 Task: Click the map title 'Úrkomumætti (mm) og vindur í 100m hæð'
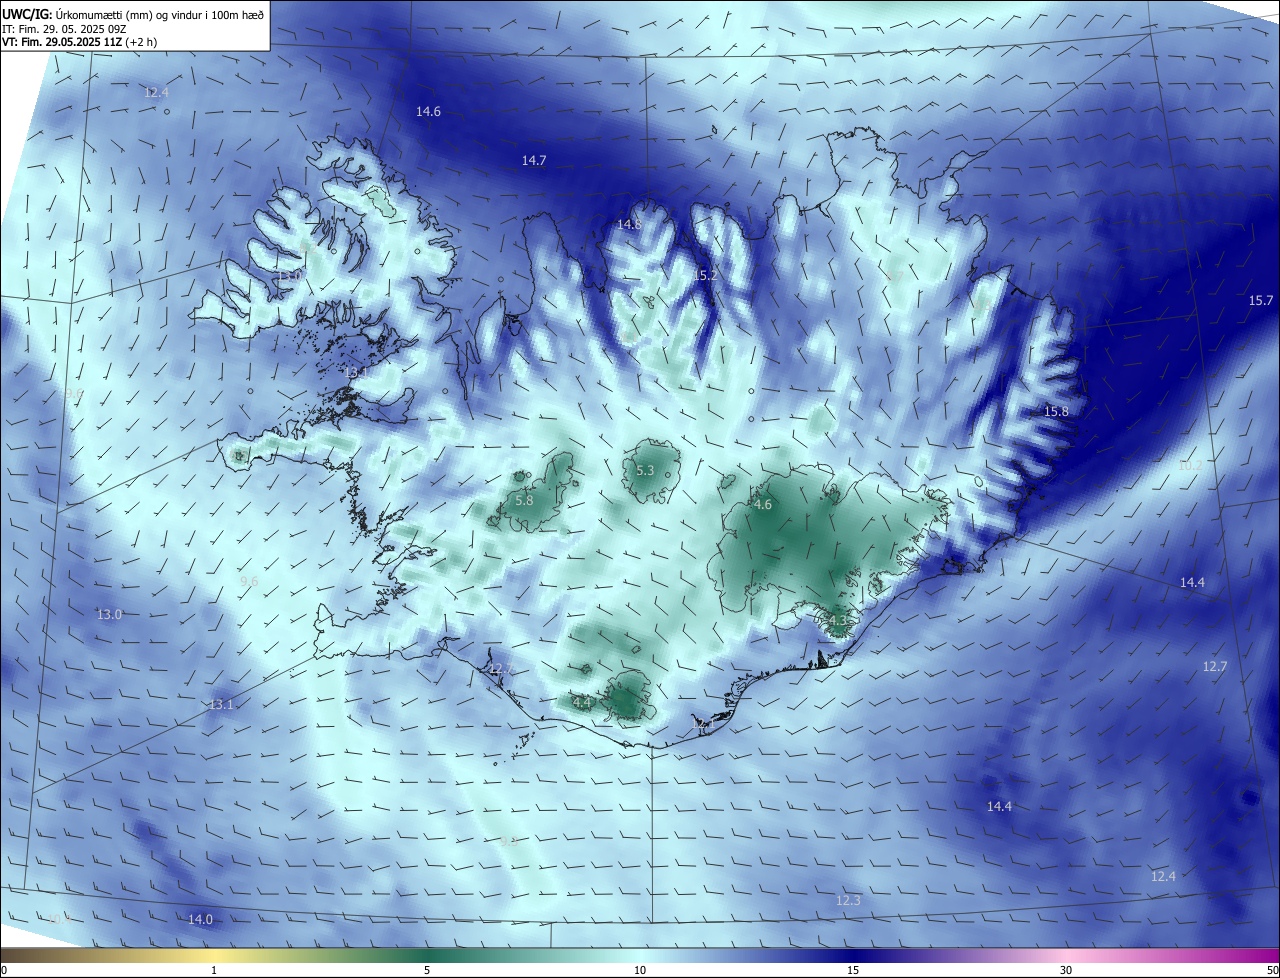159,14
